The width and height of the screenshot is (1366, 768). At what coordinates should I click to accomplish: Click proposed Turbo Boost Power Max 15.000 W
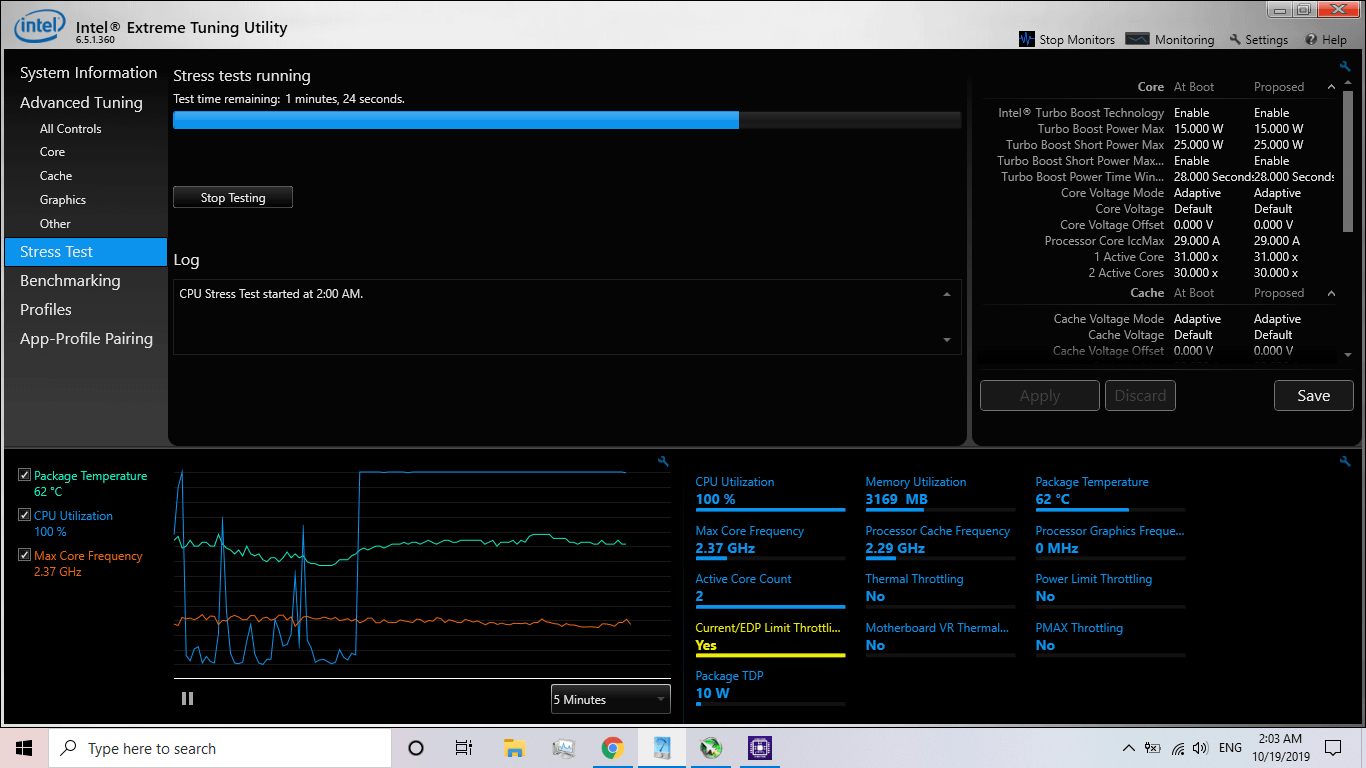(x=1279, y=129)
